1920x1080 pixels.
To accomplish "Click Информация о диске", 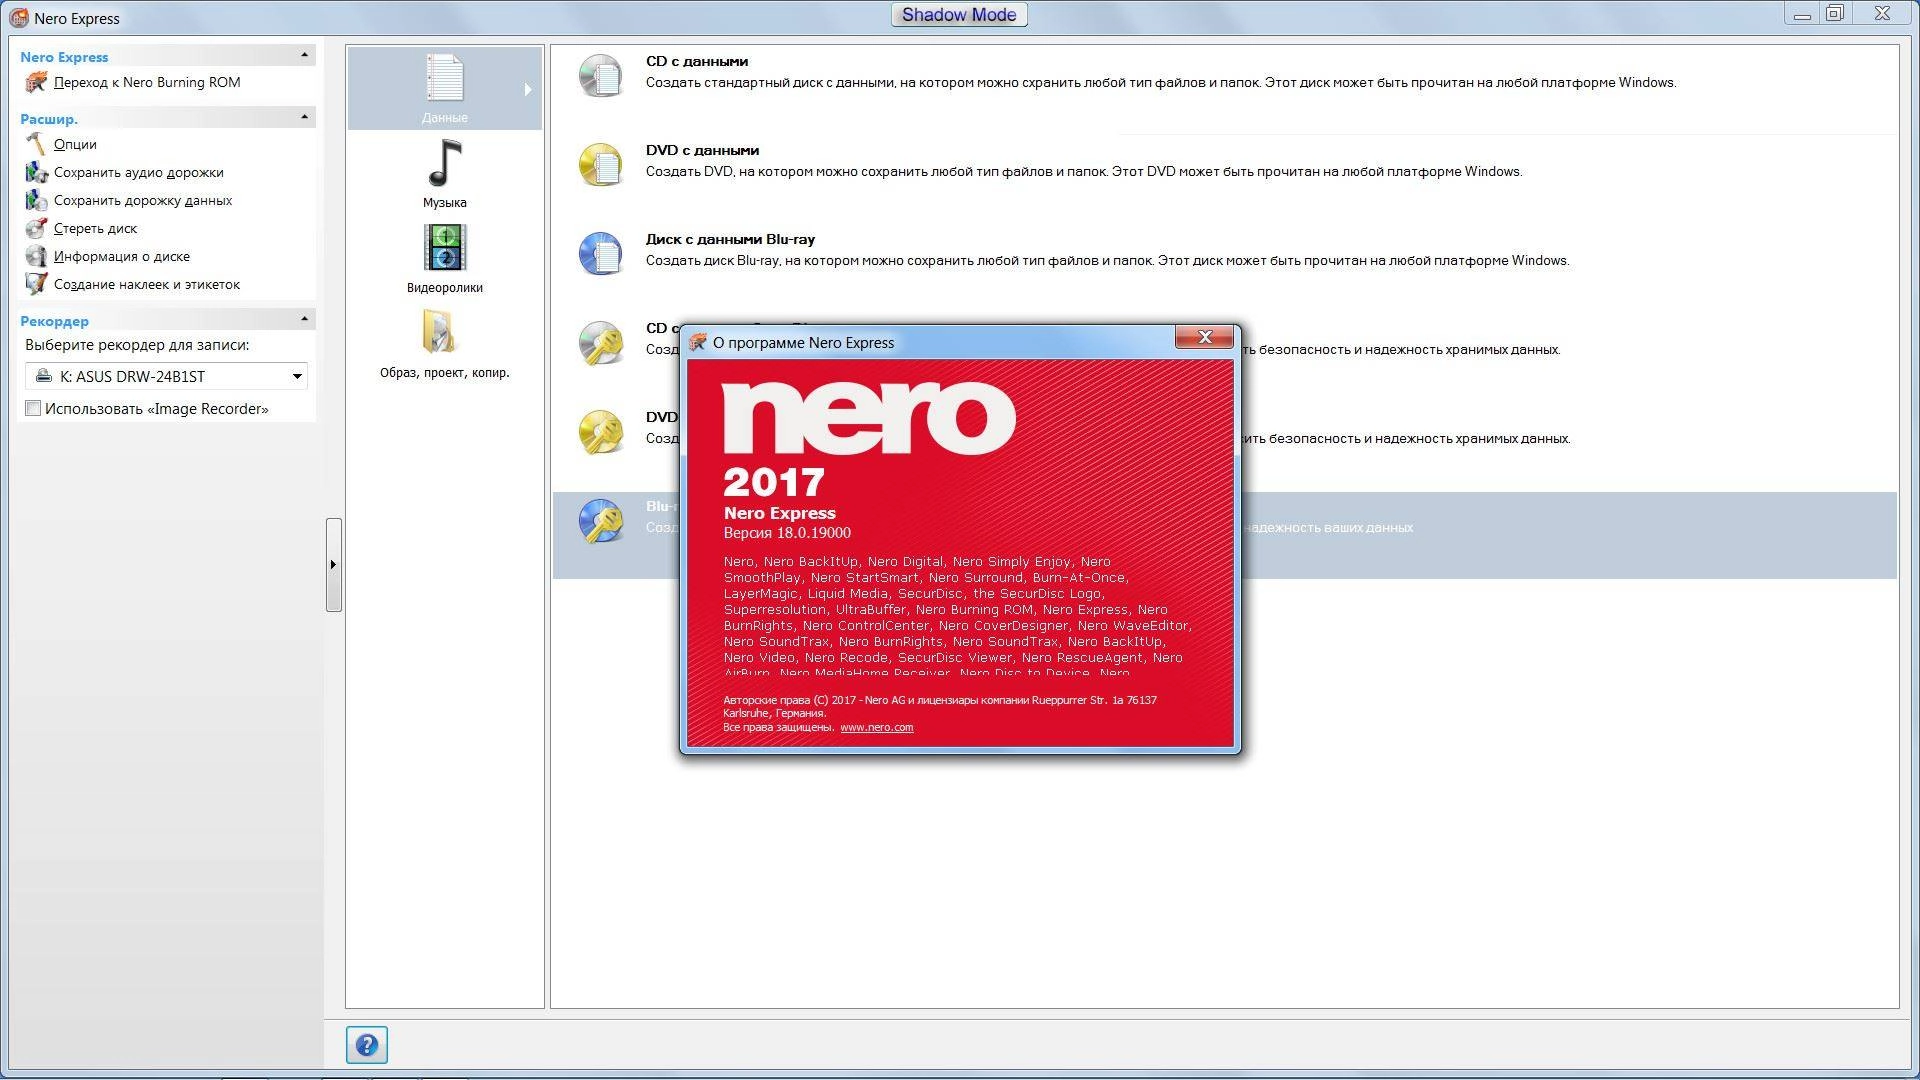I will click(x=122, y=256).
